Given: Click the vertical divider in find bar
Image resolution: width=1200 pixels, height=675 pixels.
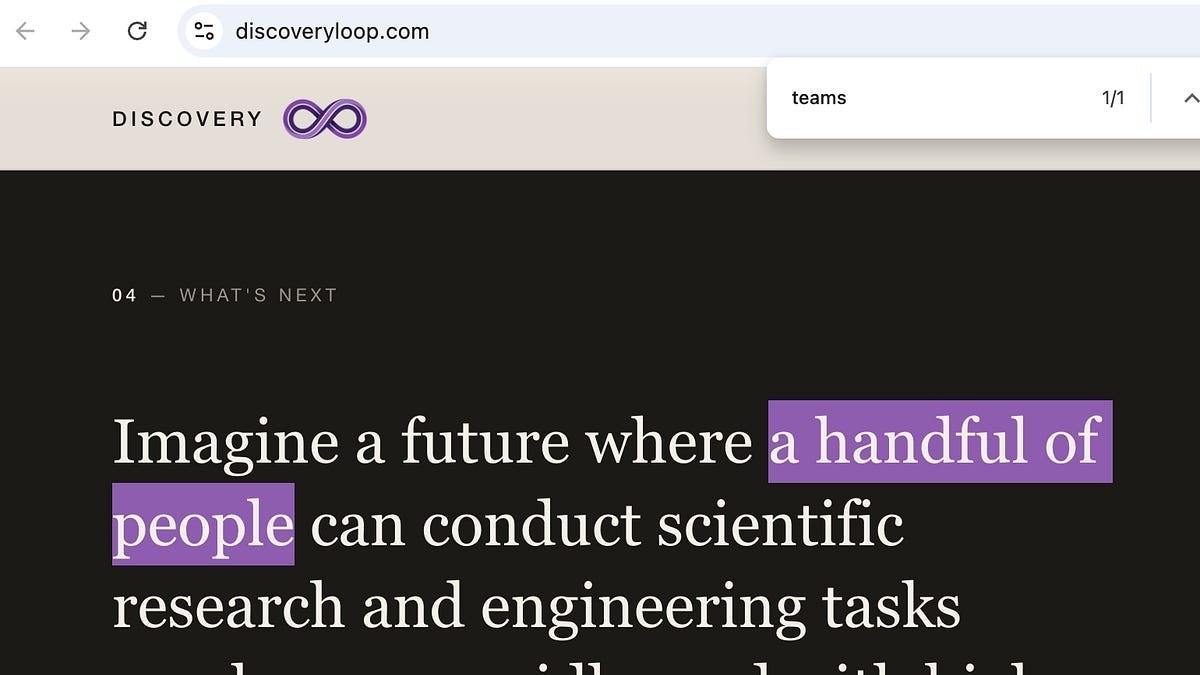Looking at the screenshot, I should 1151,98.
